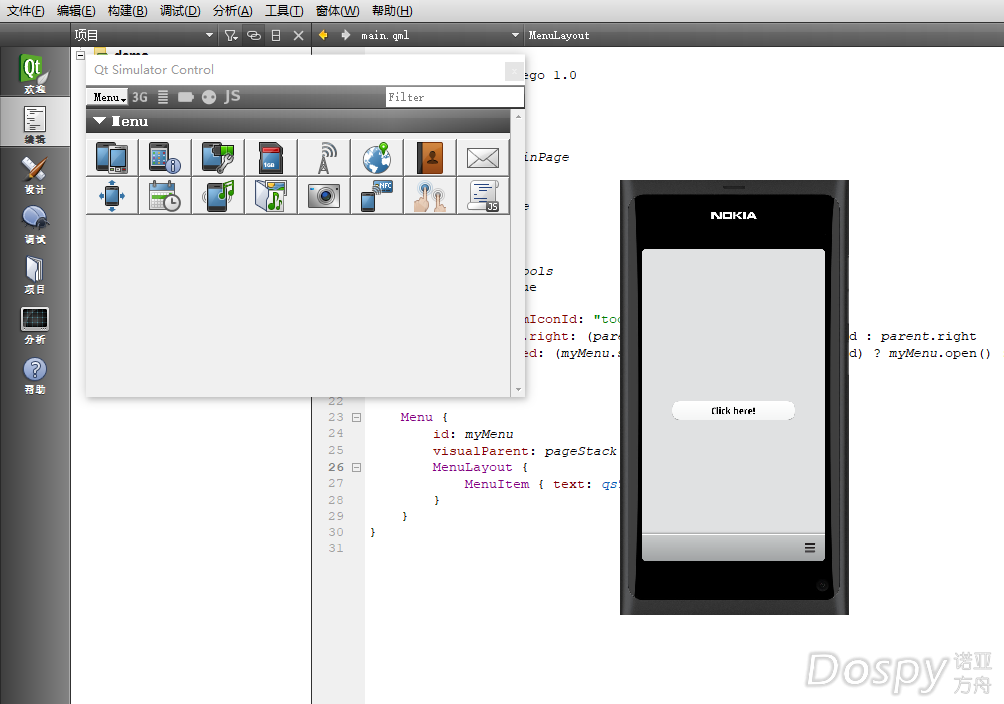Viewport: 1004px width, 704px height.
Task: Open the Edit menu (编辑)
Action: (x=76, y=11)
